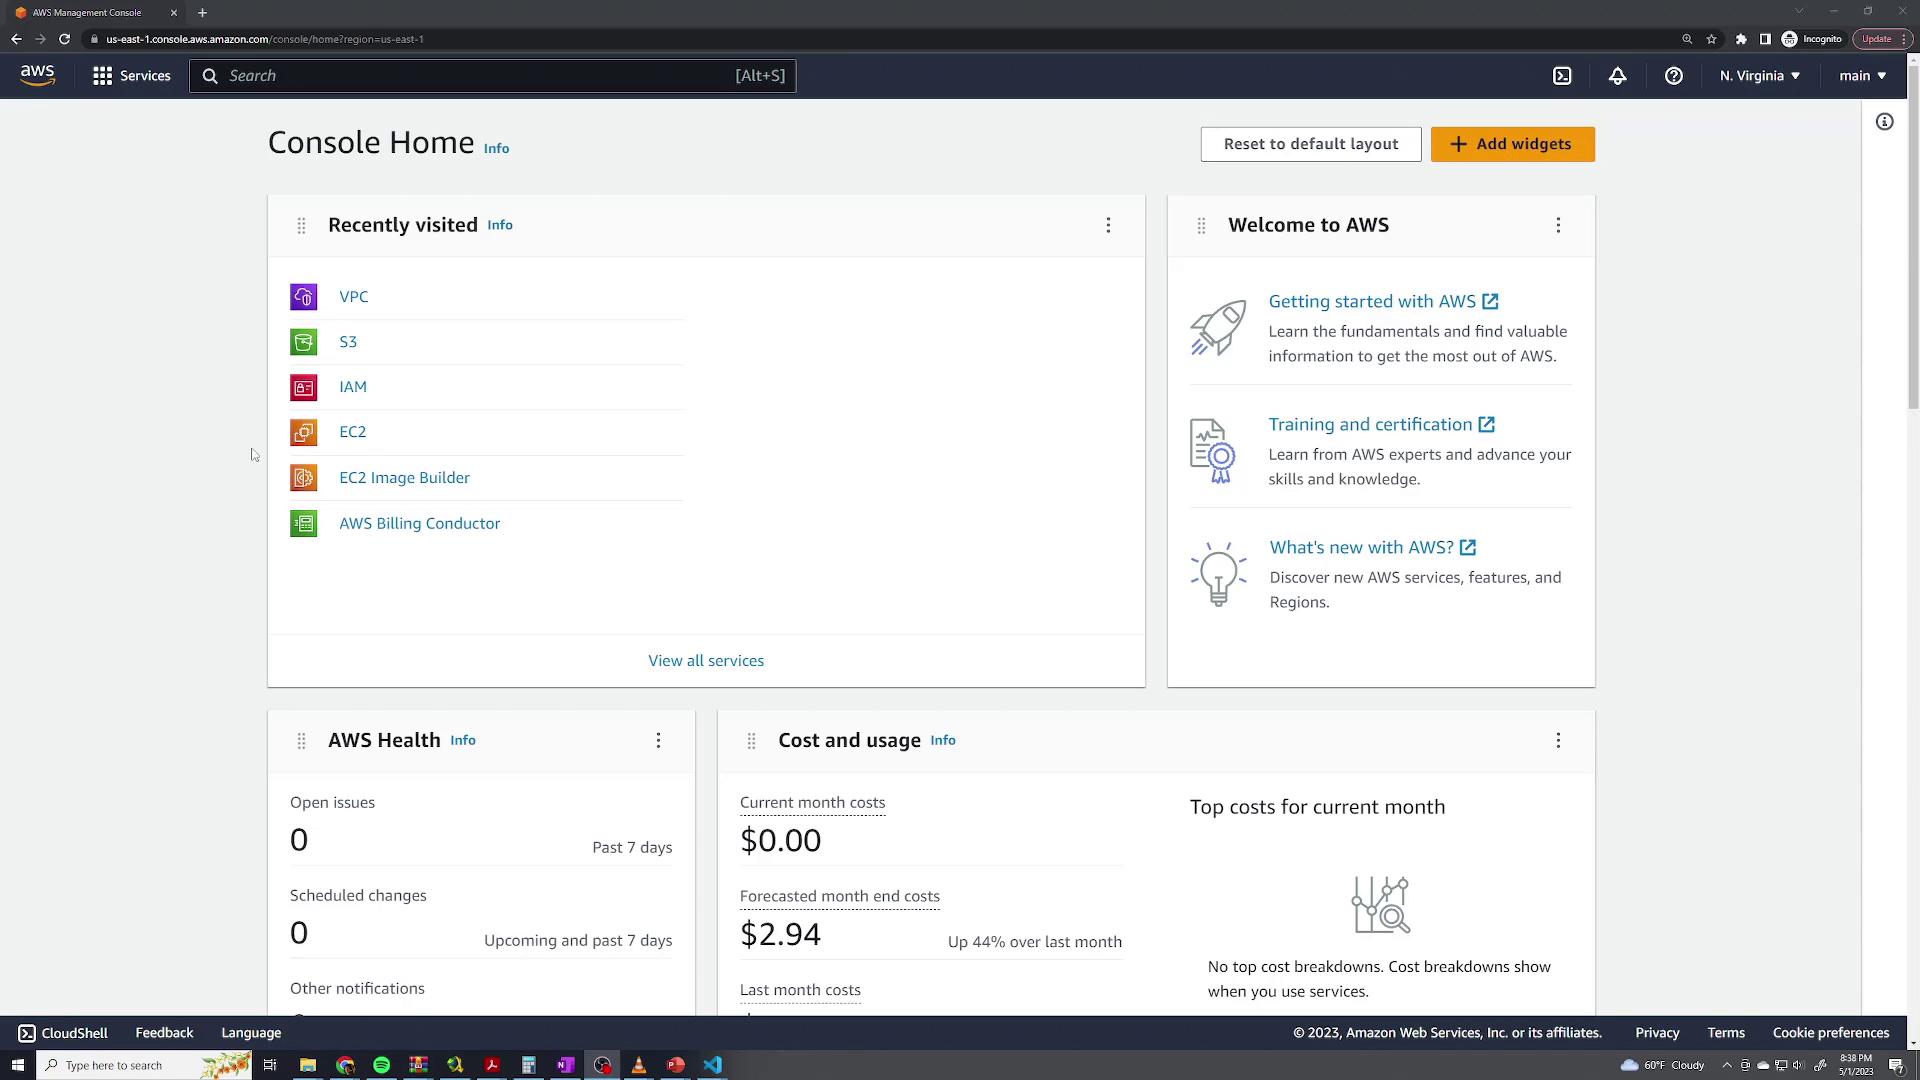
Task: Open View all services link
Action: (x=706, y=661)
